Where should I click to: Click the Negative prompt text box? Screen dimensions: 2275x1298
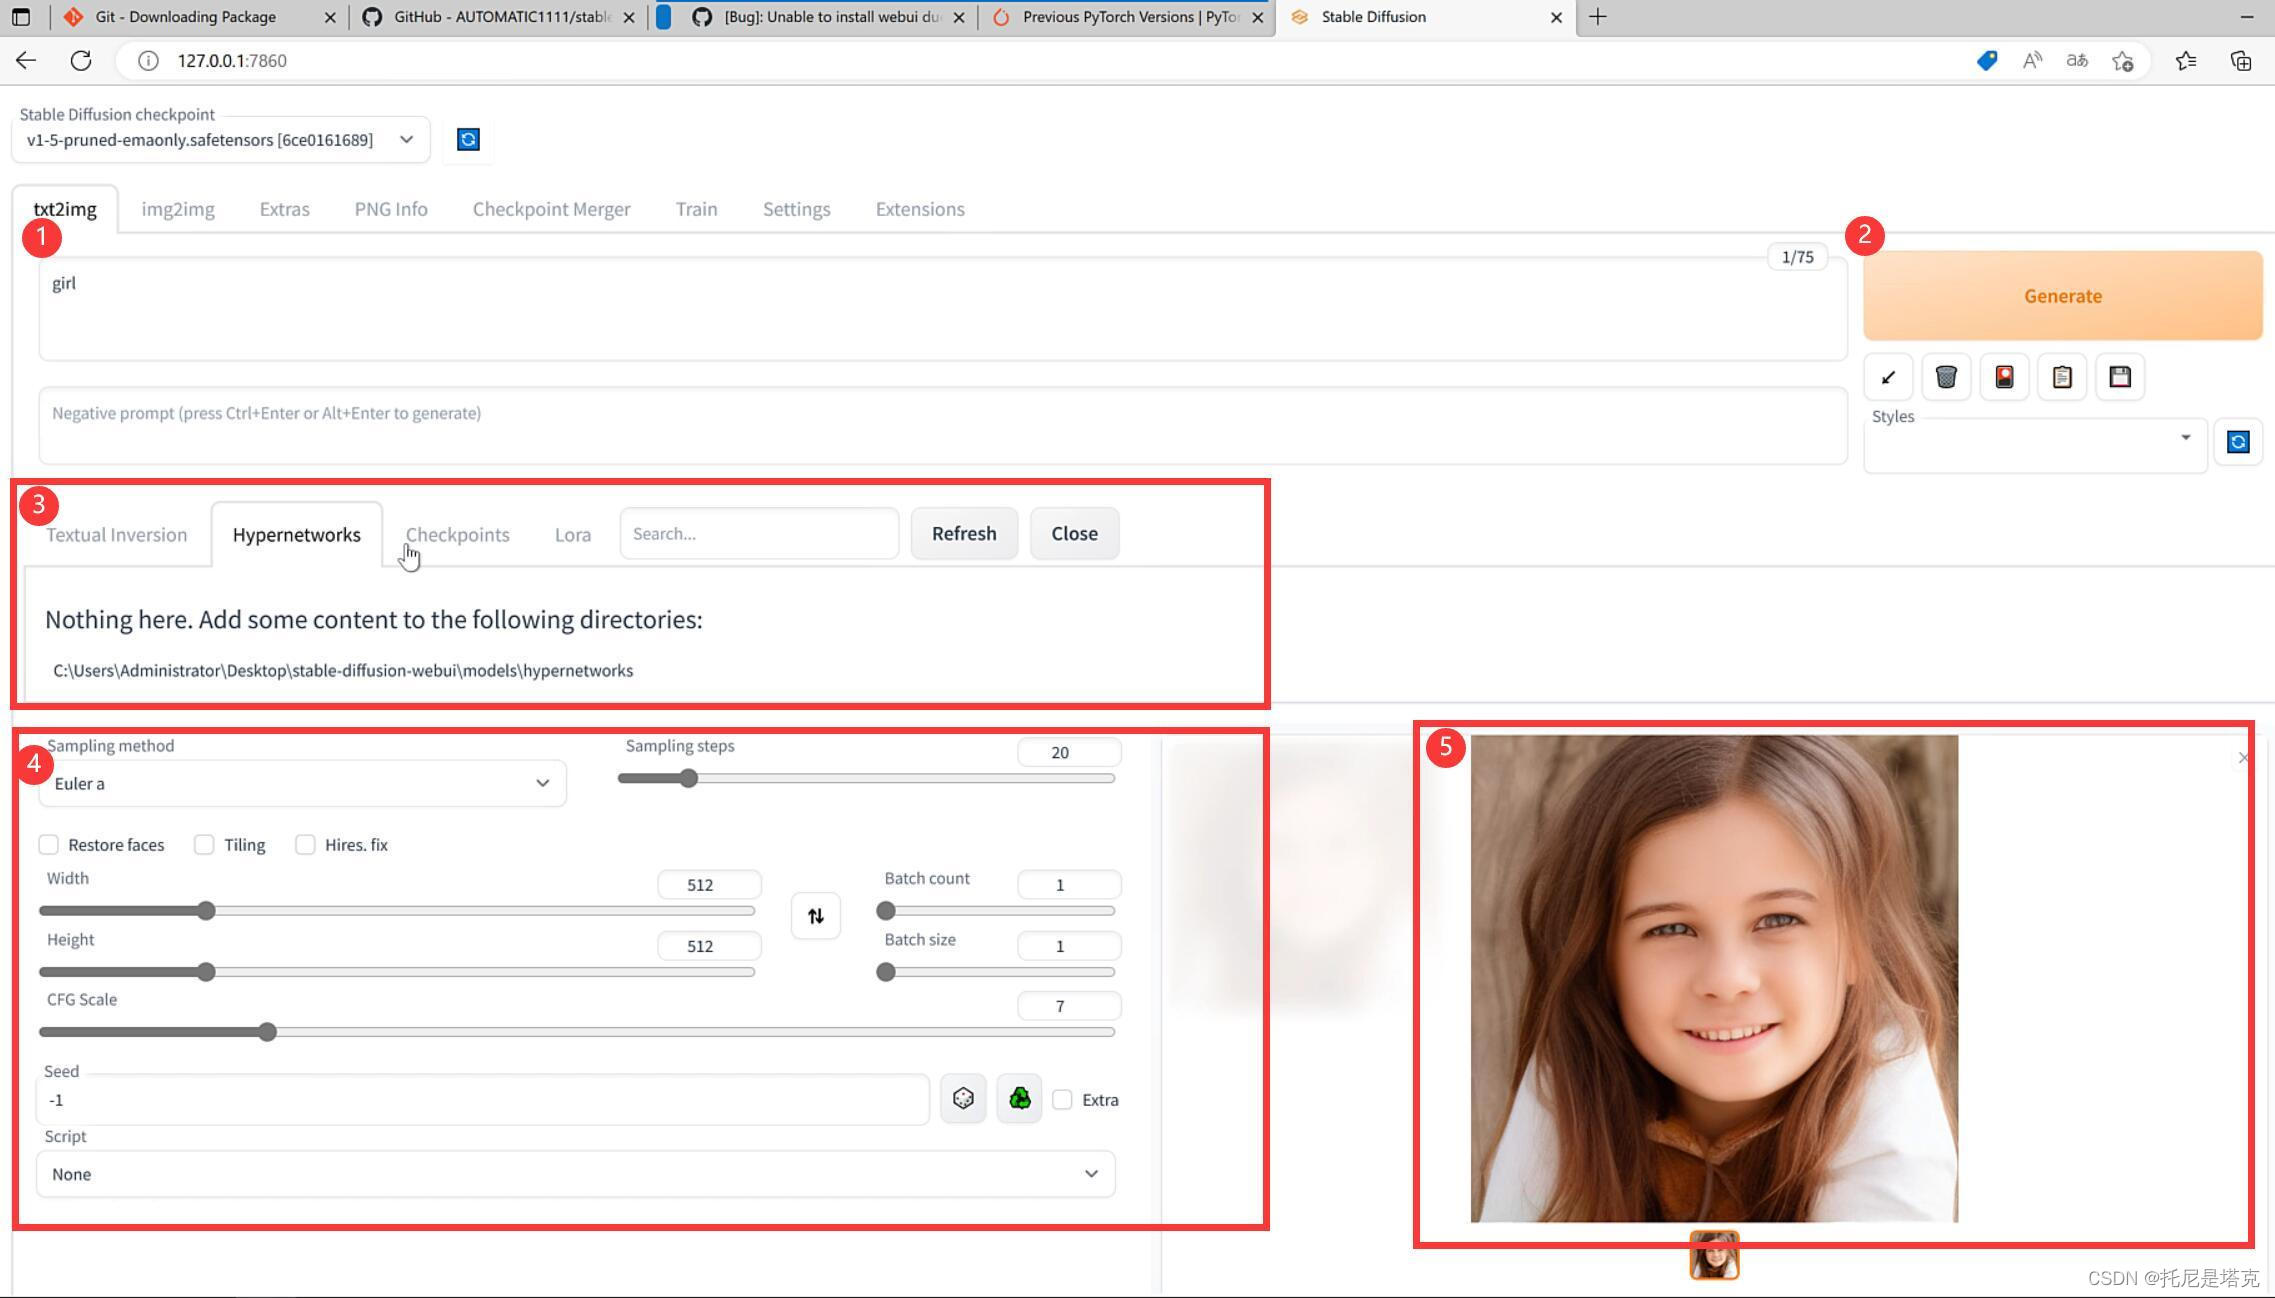click(x=942, y=426)
